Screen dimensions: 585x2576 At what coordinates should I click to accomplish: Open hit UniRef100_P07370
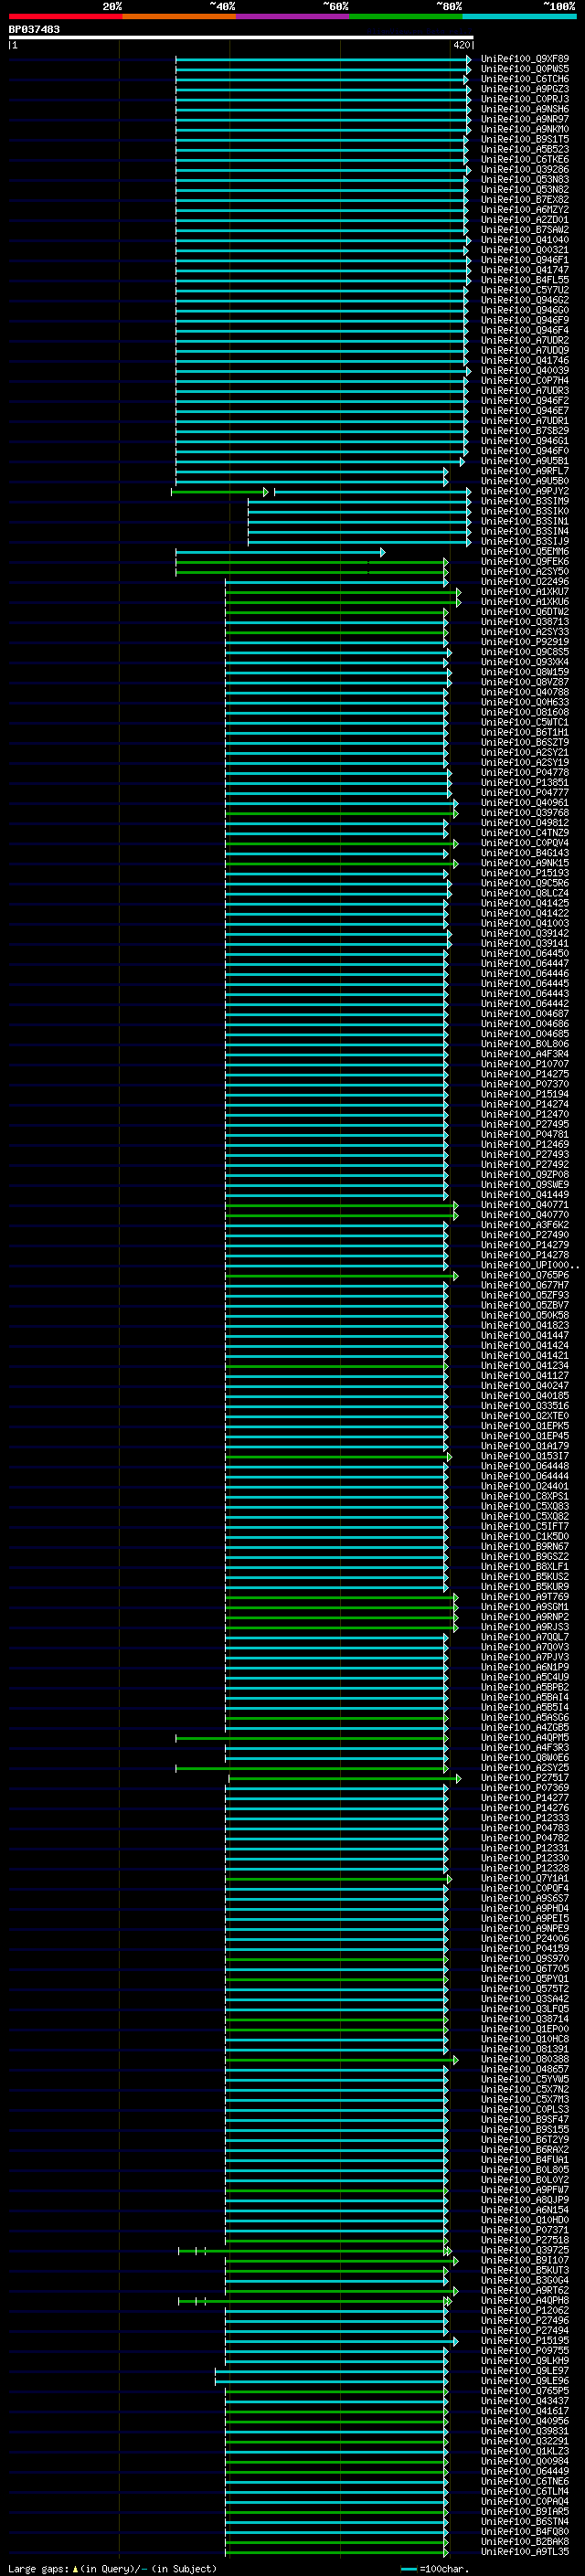(x=525, y=1085)
